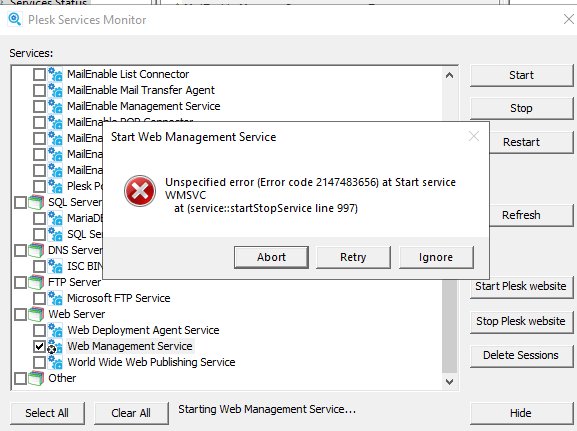The width and height of the screenshot is (577, 431).
Task: Click the FTP Server group icon
Action: coord(36,282)
